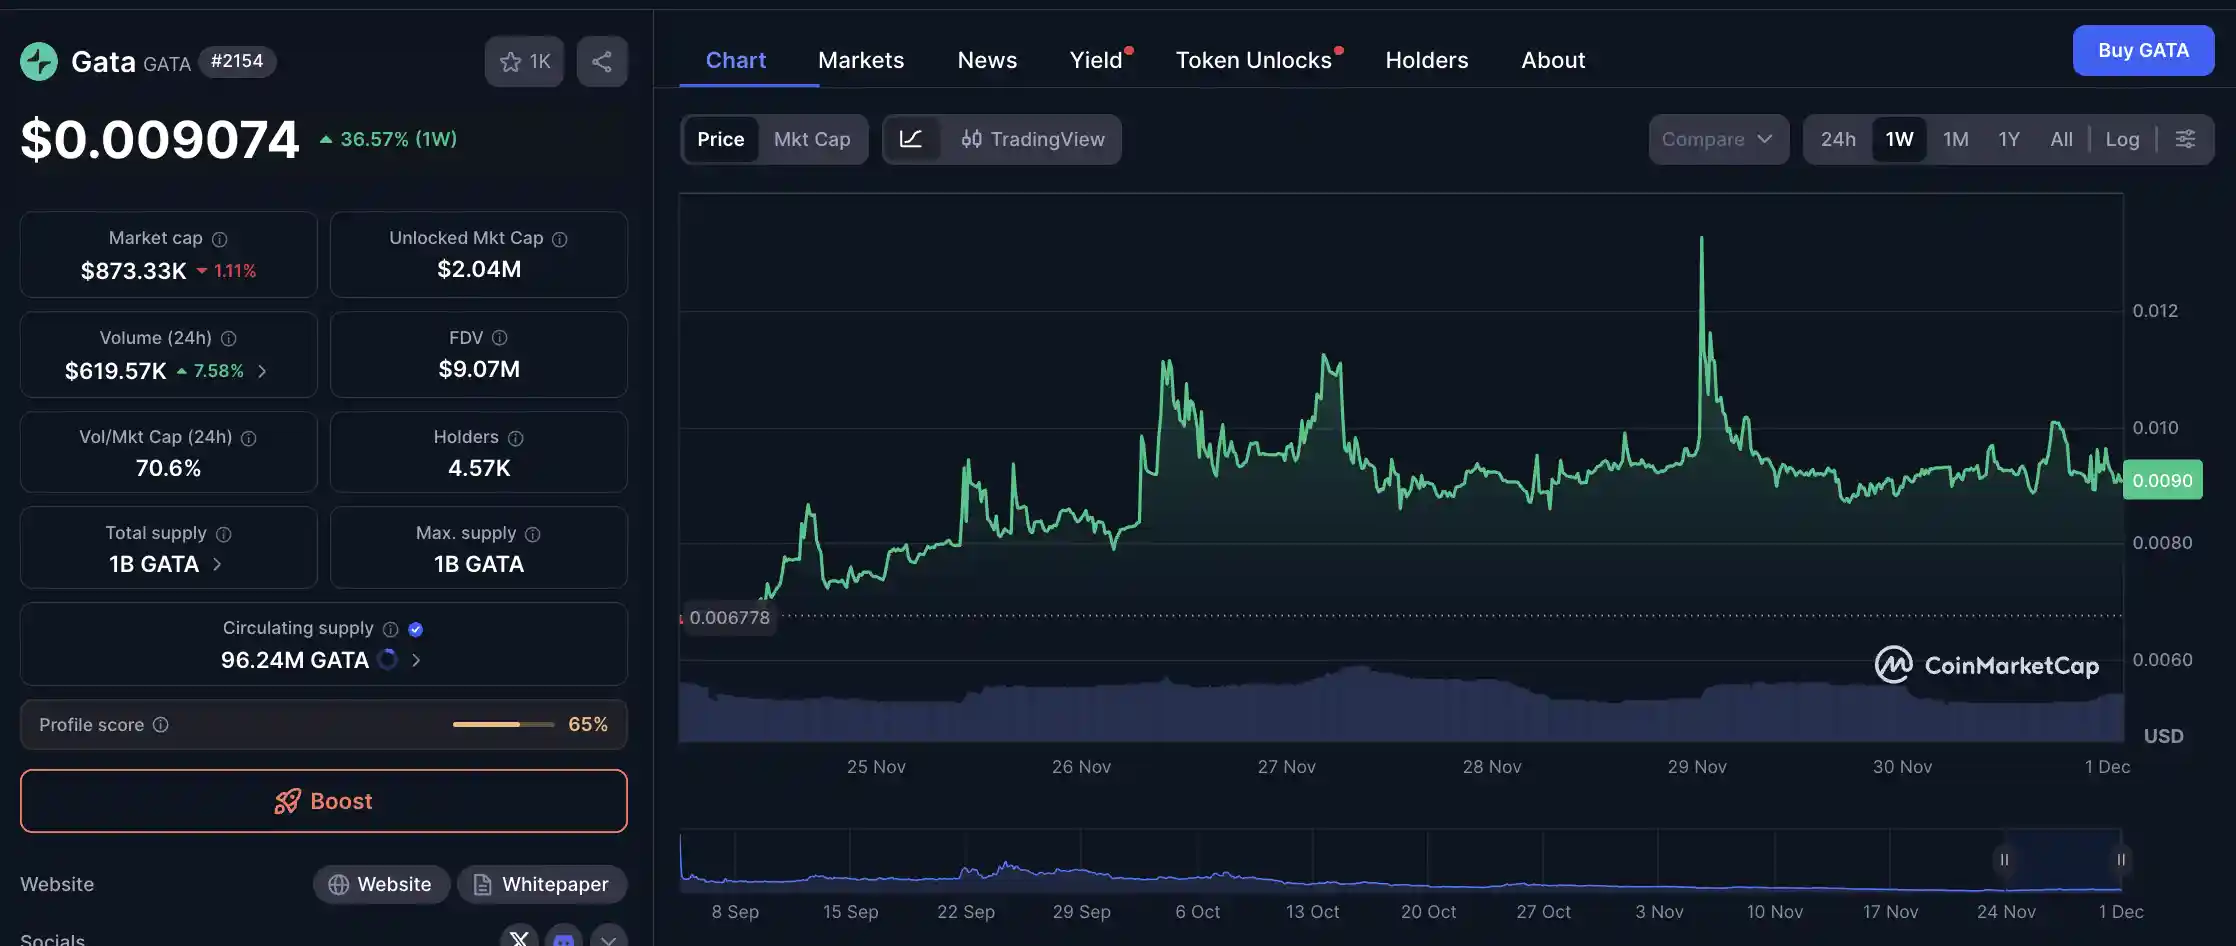The image size is (2236, 946).
Task: Expand Total supply details chevron
Action: point(217,564)
